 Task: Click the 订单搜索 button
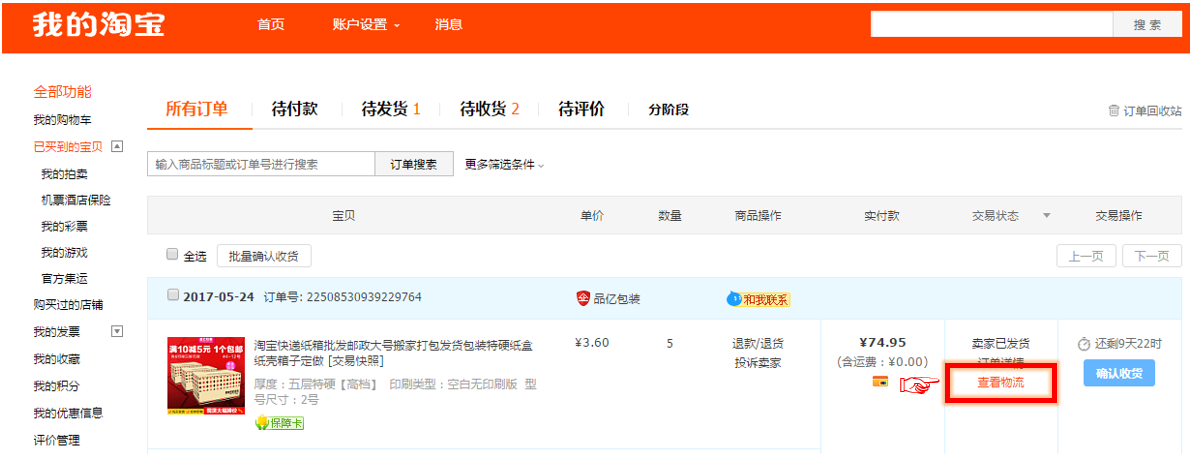pos(414,164)
